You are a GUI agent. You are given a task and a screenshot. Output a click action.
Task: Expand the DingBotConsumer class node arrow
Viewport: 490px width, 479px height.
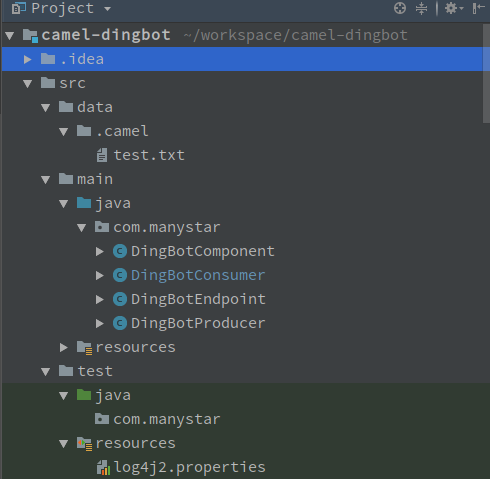click(x=100, y=275)
